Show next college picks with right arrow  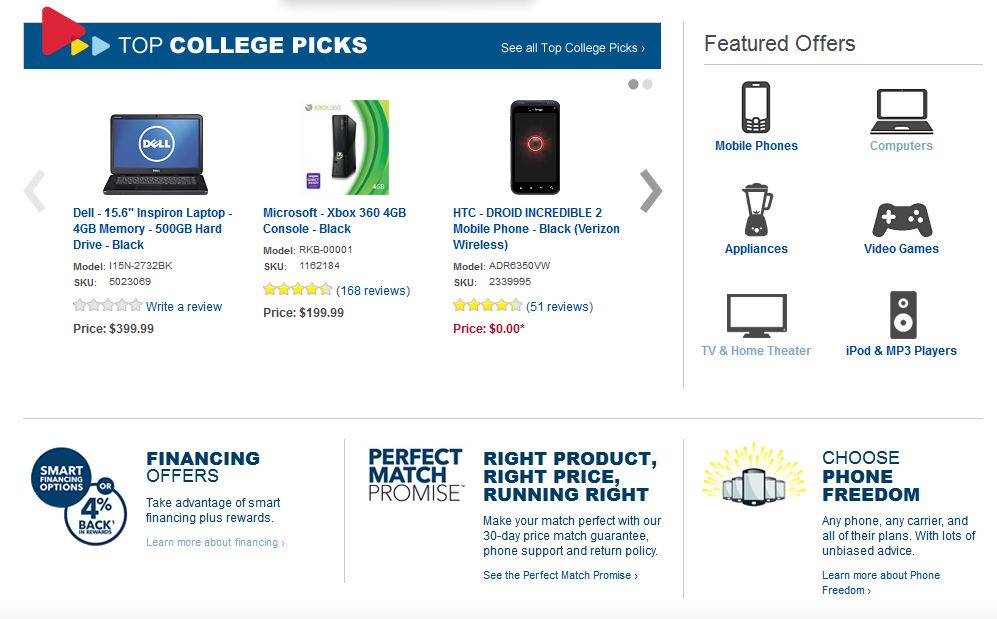[x=651, y=191]
